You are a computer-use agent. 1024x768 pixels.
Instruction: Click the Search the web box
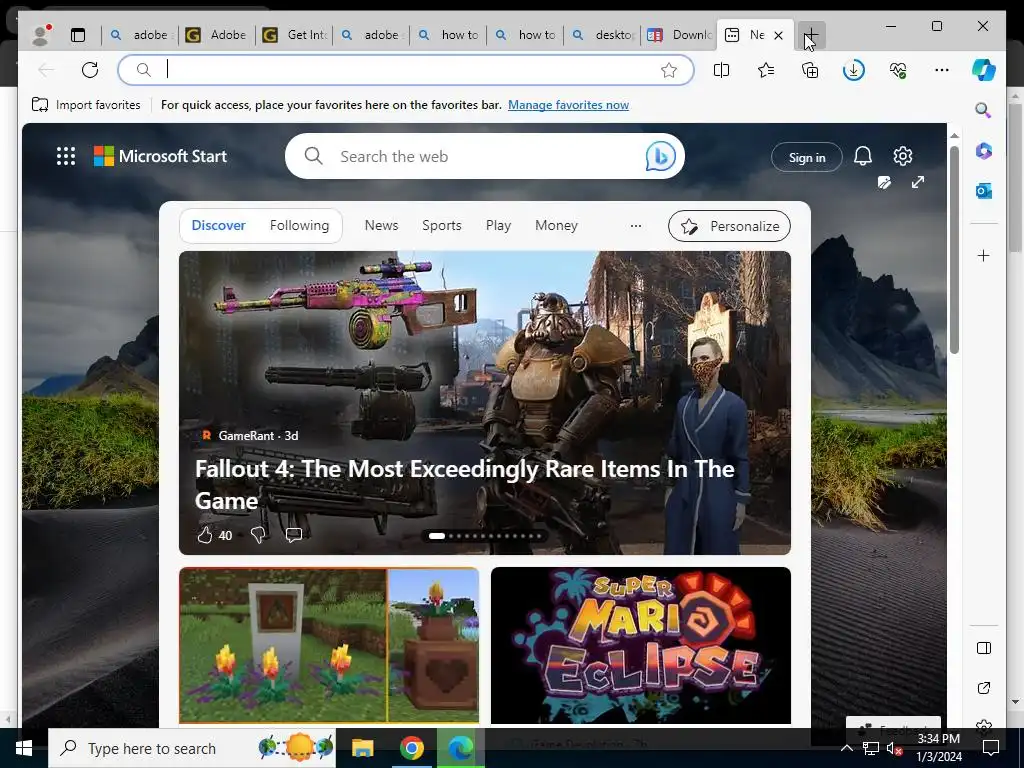pyautogui.click(x=483, y=156)
